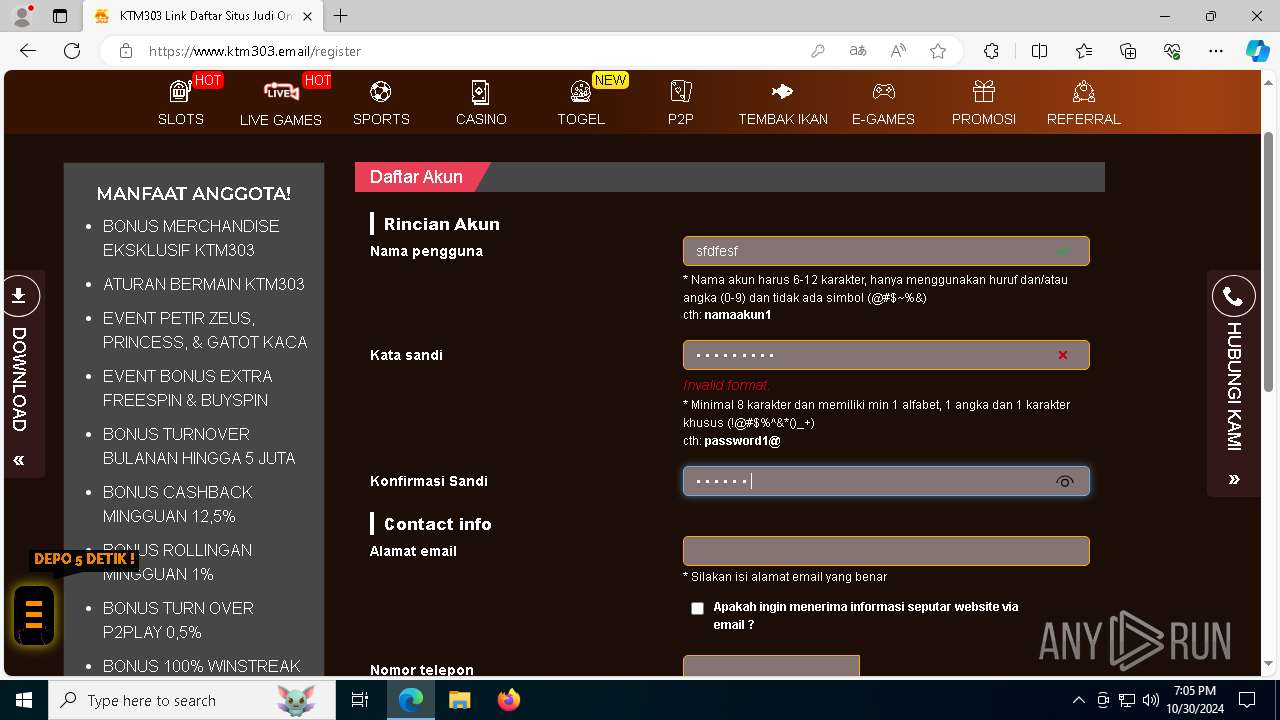
Task: Tick the email information subscription checkbox
Action: (x=697, y=608)
